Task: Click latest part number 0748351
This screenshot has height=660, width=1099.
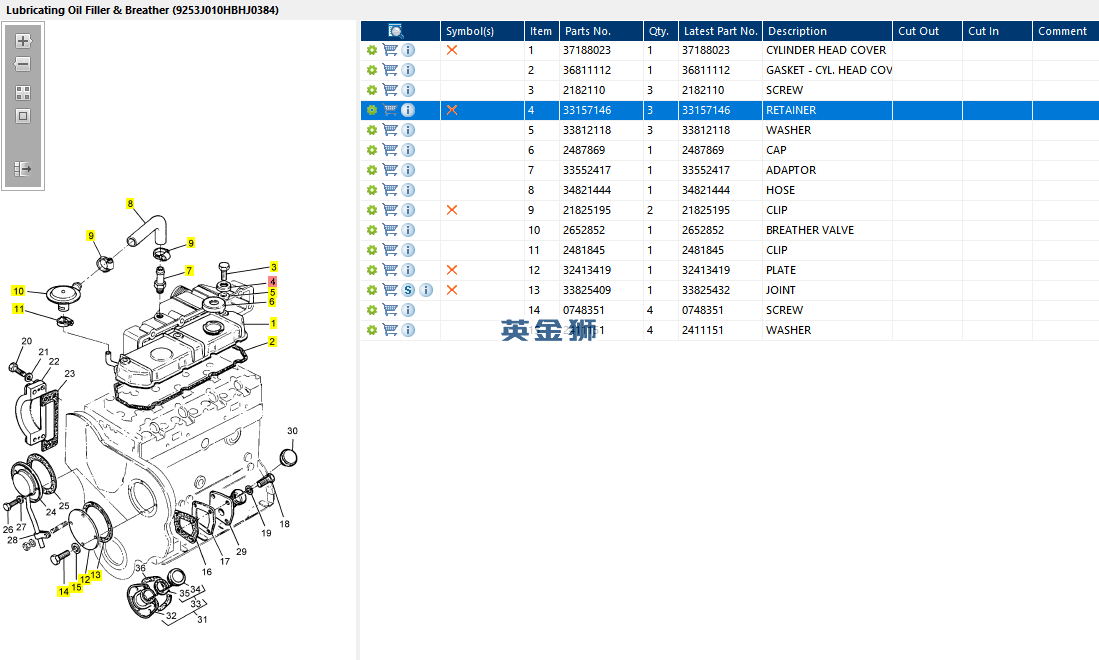Action: coord(703,310)
